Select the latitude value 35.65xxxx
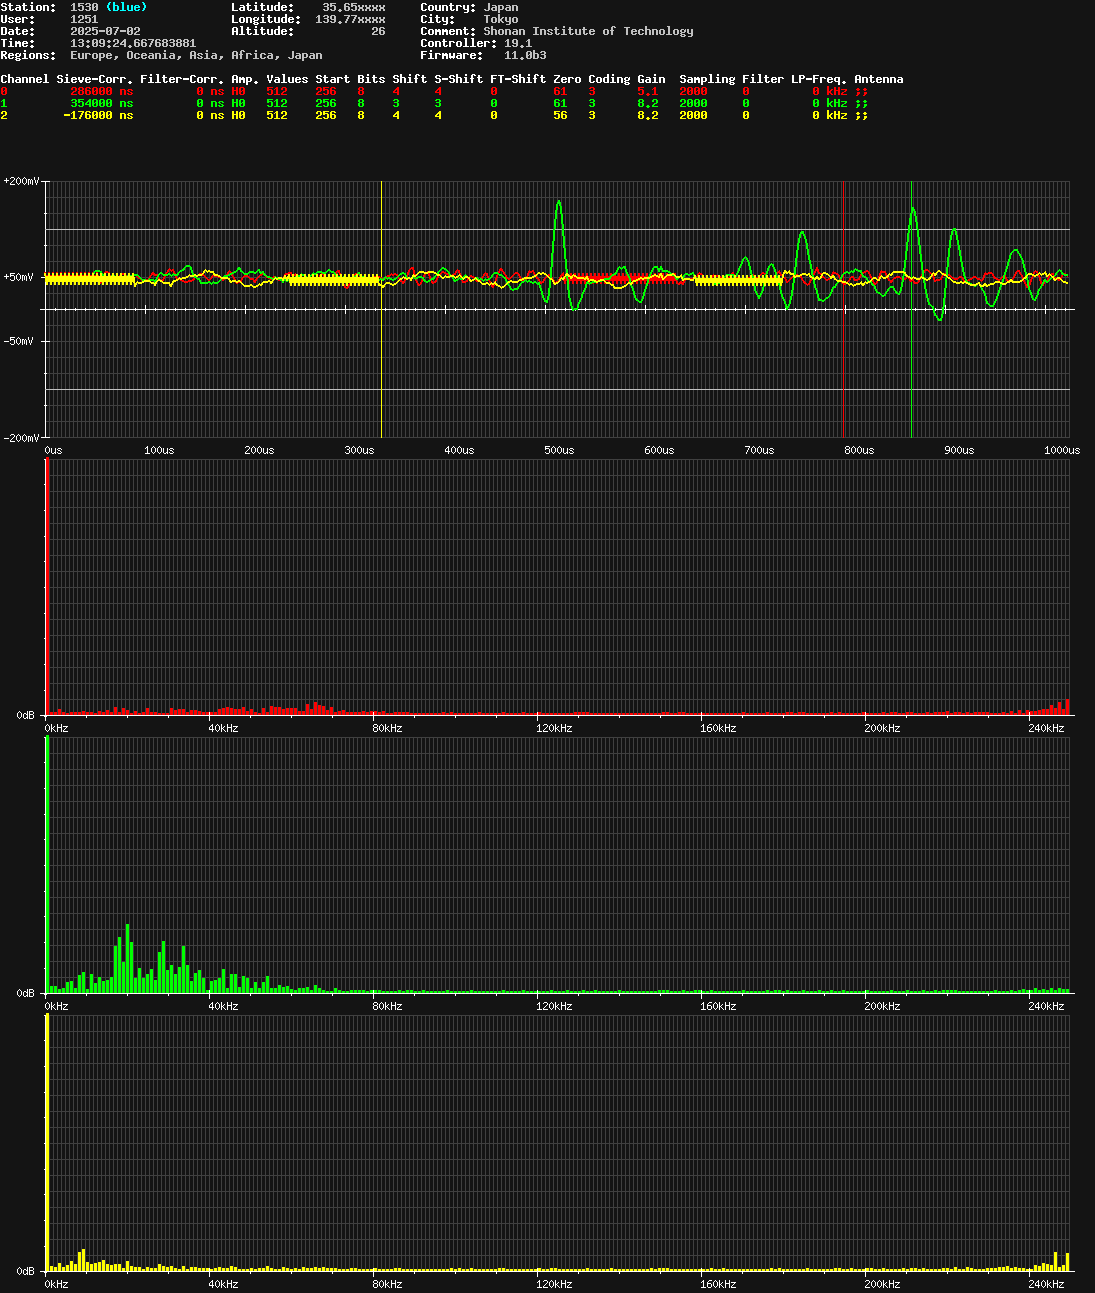This screenshot has width=1095, height=1293. [353, 7]
